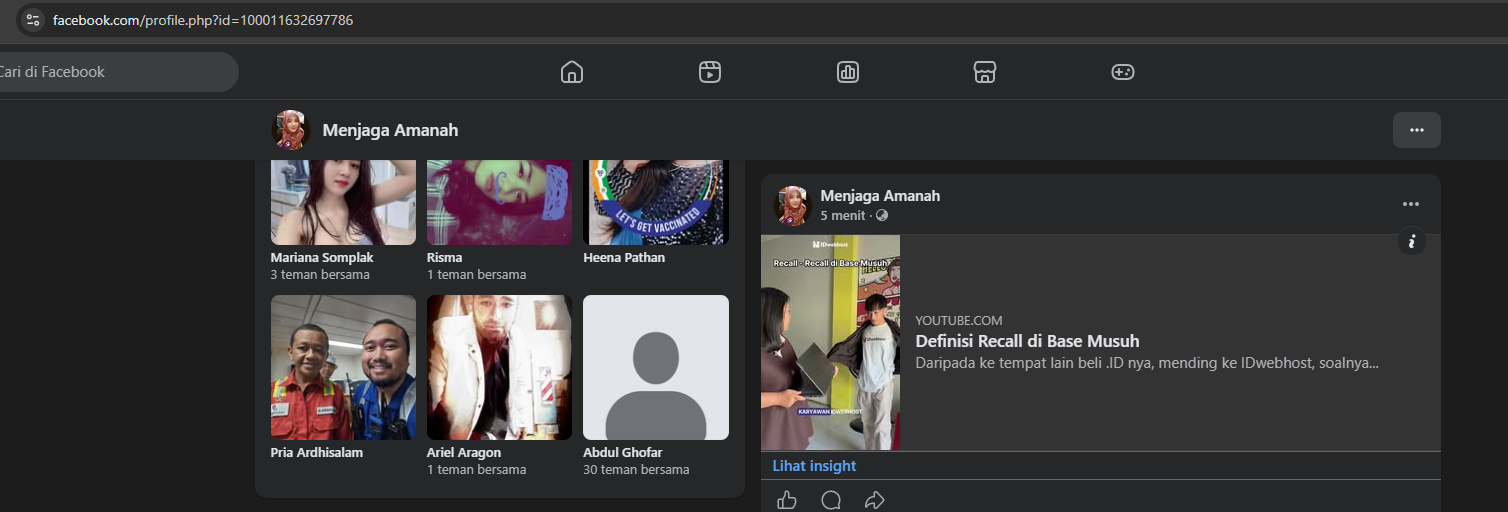Open the Reels video icon in navigation
Viewport: 1508px width, 512px height.
[x=710, y=72]
